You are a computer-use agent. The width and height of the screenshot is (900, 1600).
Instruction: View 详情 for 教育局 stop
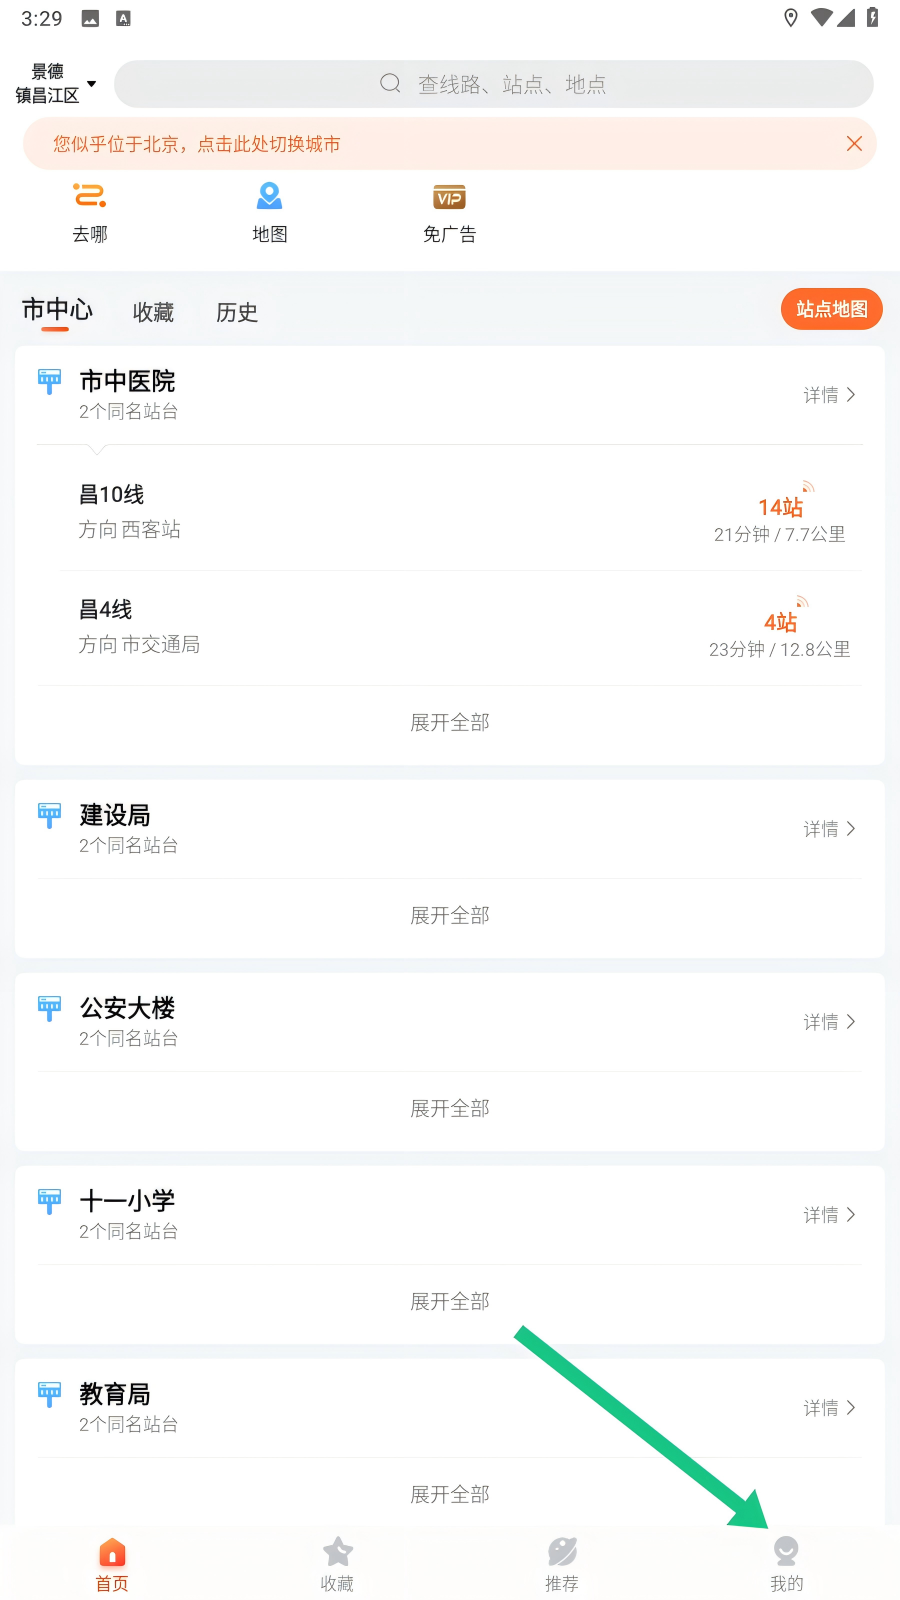pyautogui.click(x=829, y=1408)
